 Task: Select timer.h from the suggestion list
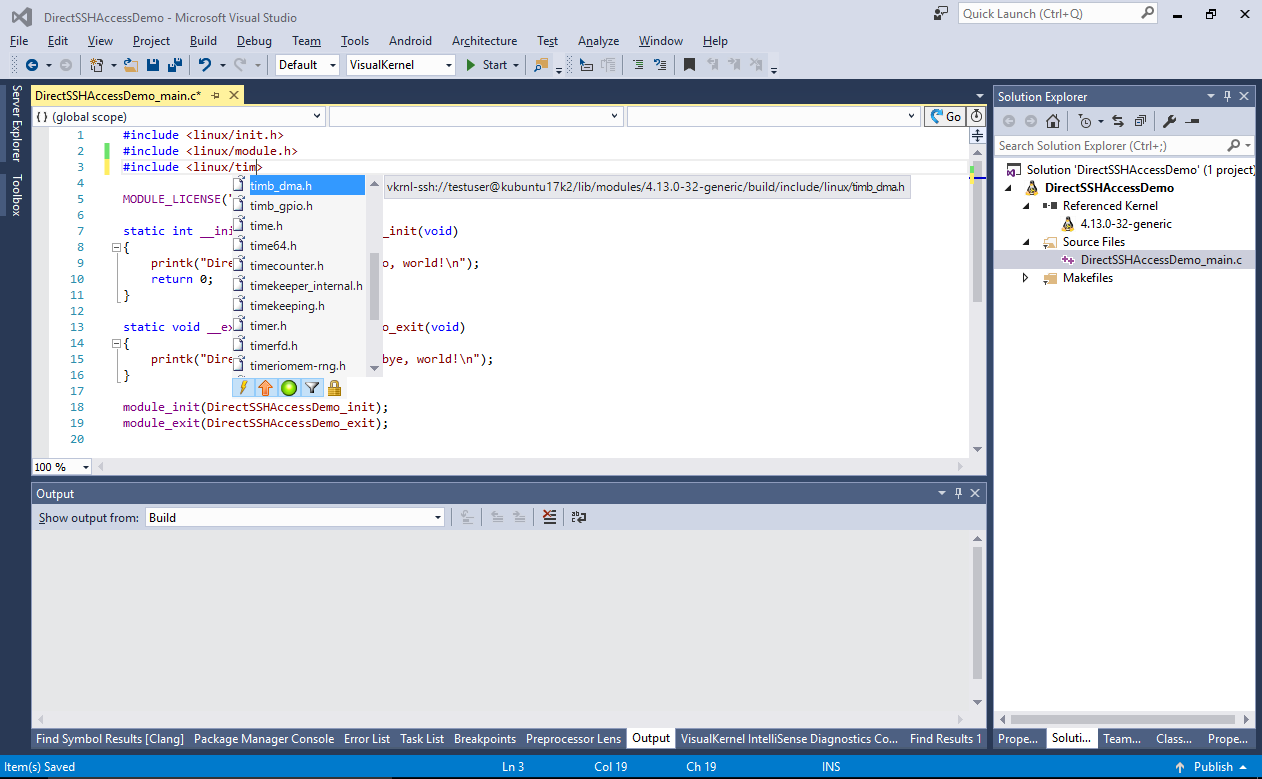coord(268,326)
